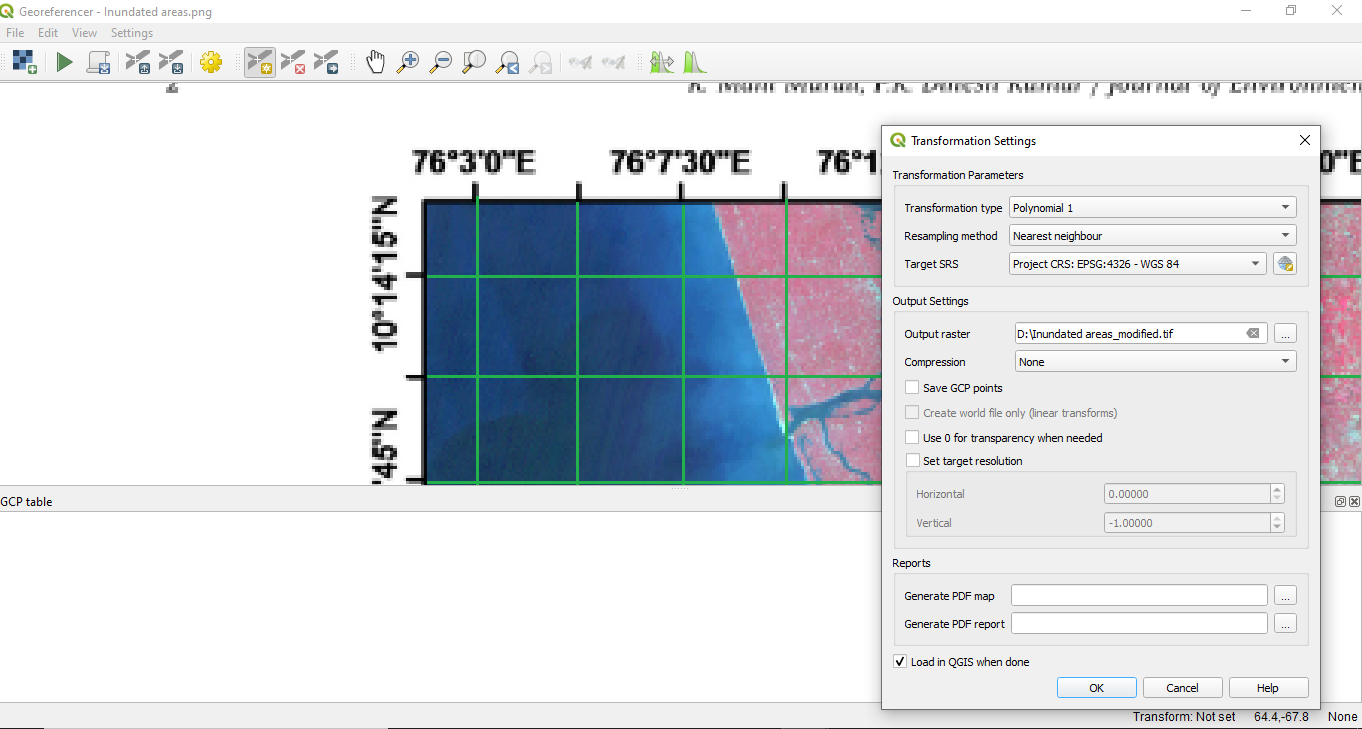This screenshot has width=1362, height=729.
Task: Cancel the Transformation Settings dialog
Action: 1182,687
